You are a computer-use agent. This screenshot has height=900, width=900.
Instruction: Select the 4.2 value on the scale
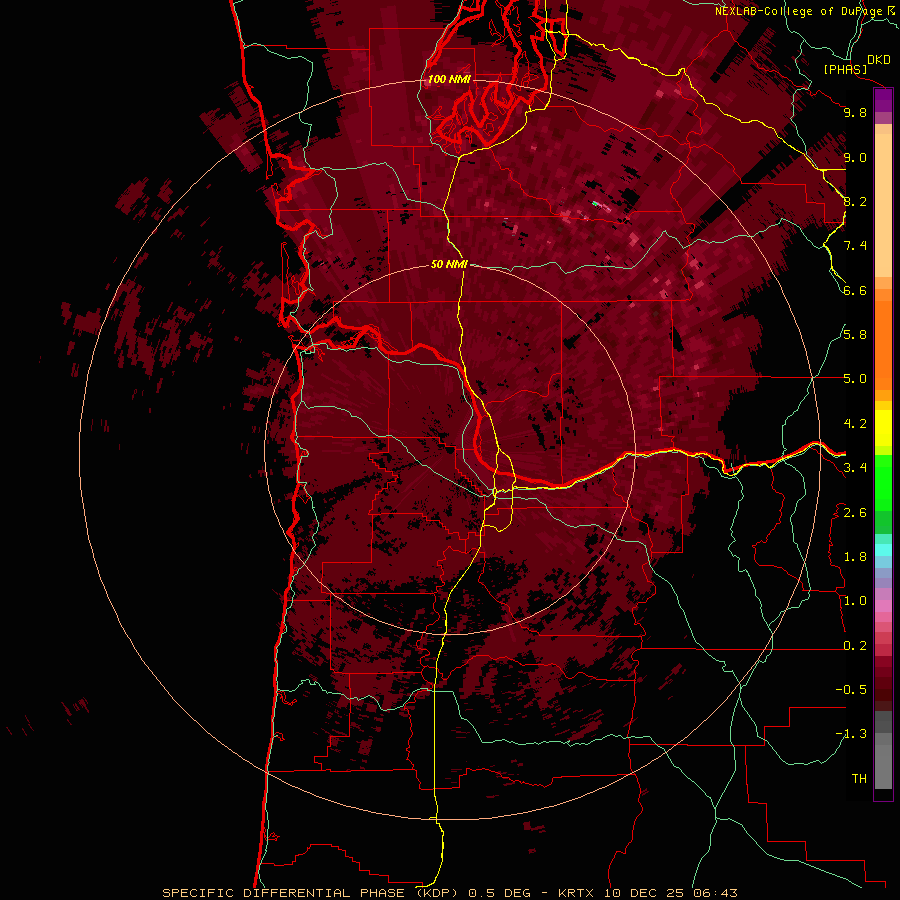(855, 424)
